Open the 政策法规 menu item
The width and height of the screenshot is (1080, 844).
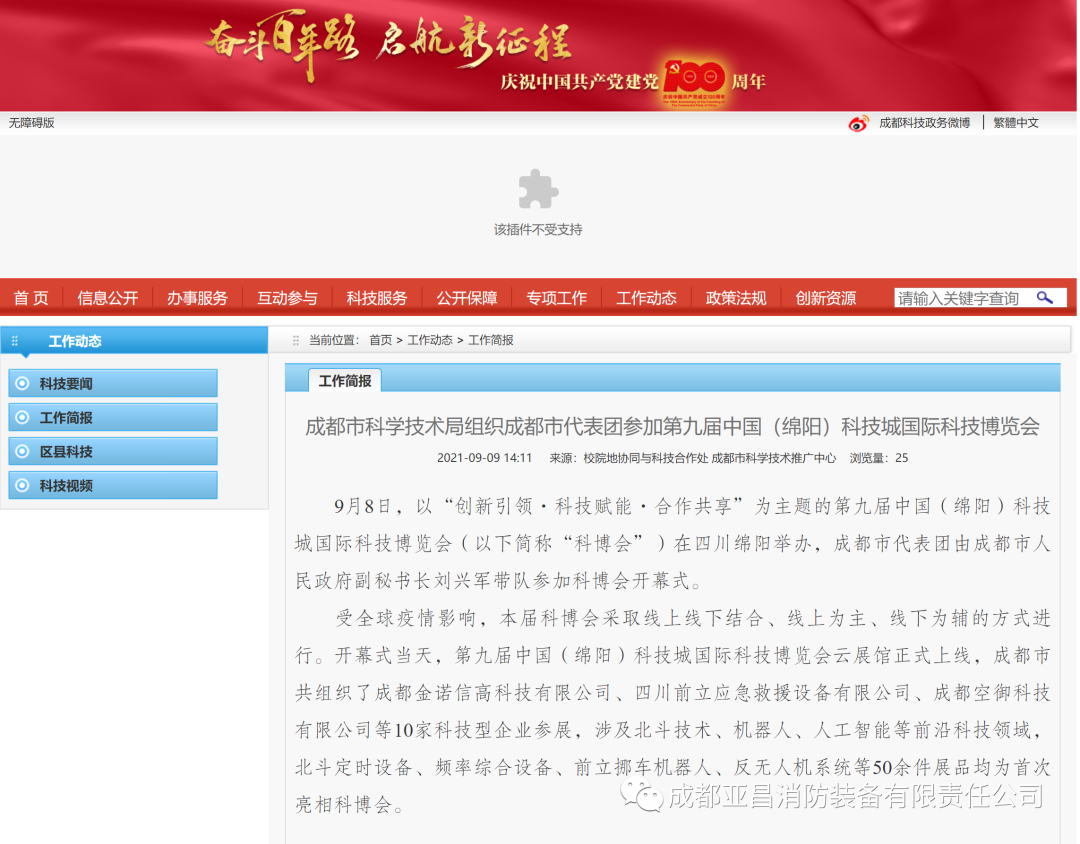point(736,297)
